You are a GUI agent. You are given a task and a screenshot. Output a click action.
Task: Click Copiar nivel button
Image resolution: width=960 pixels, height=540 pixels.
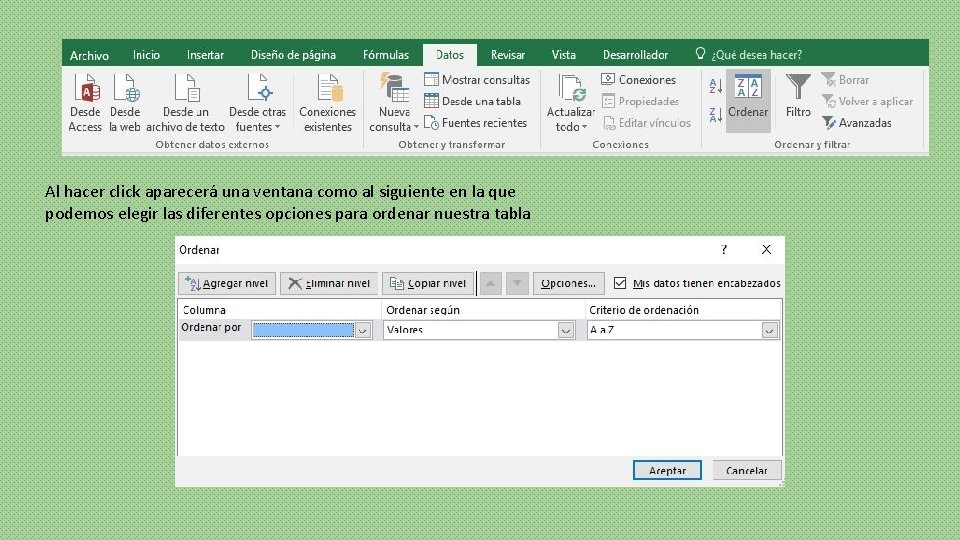428,283
